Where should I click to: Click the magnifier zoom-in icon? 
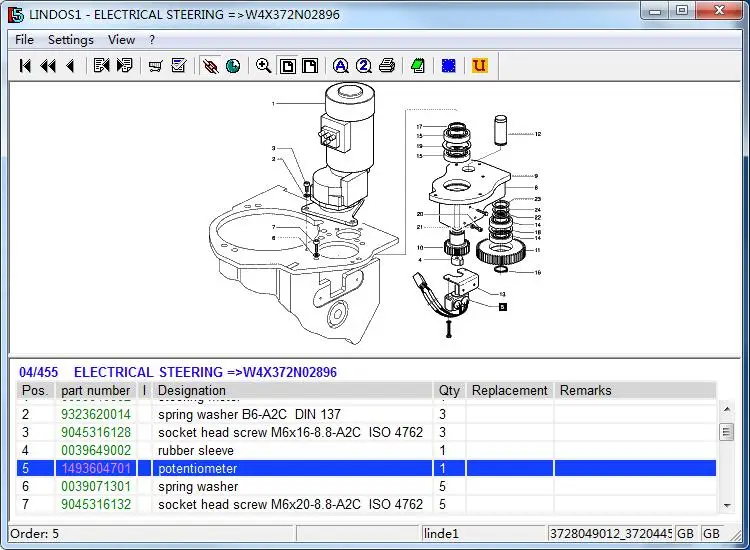[264, 66]
